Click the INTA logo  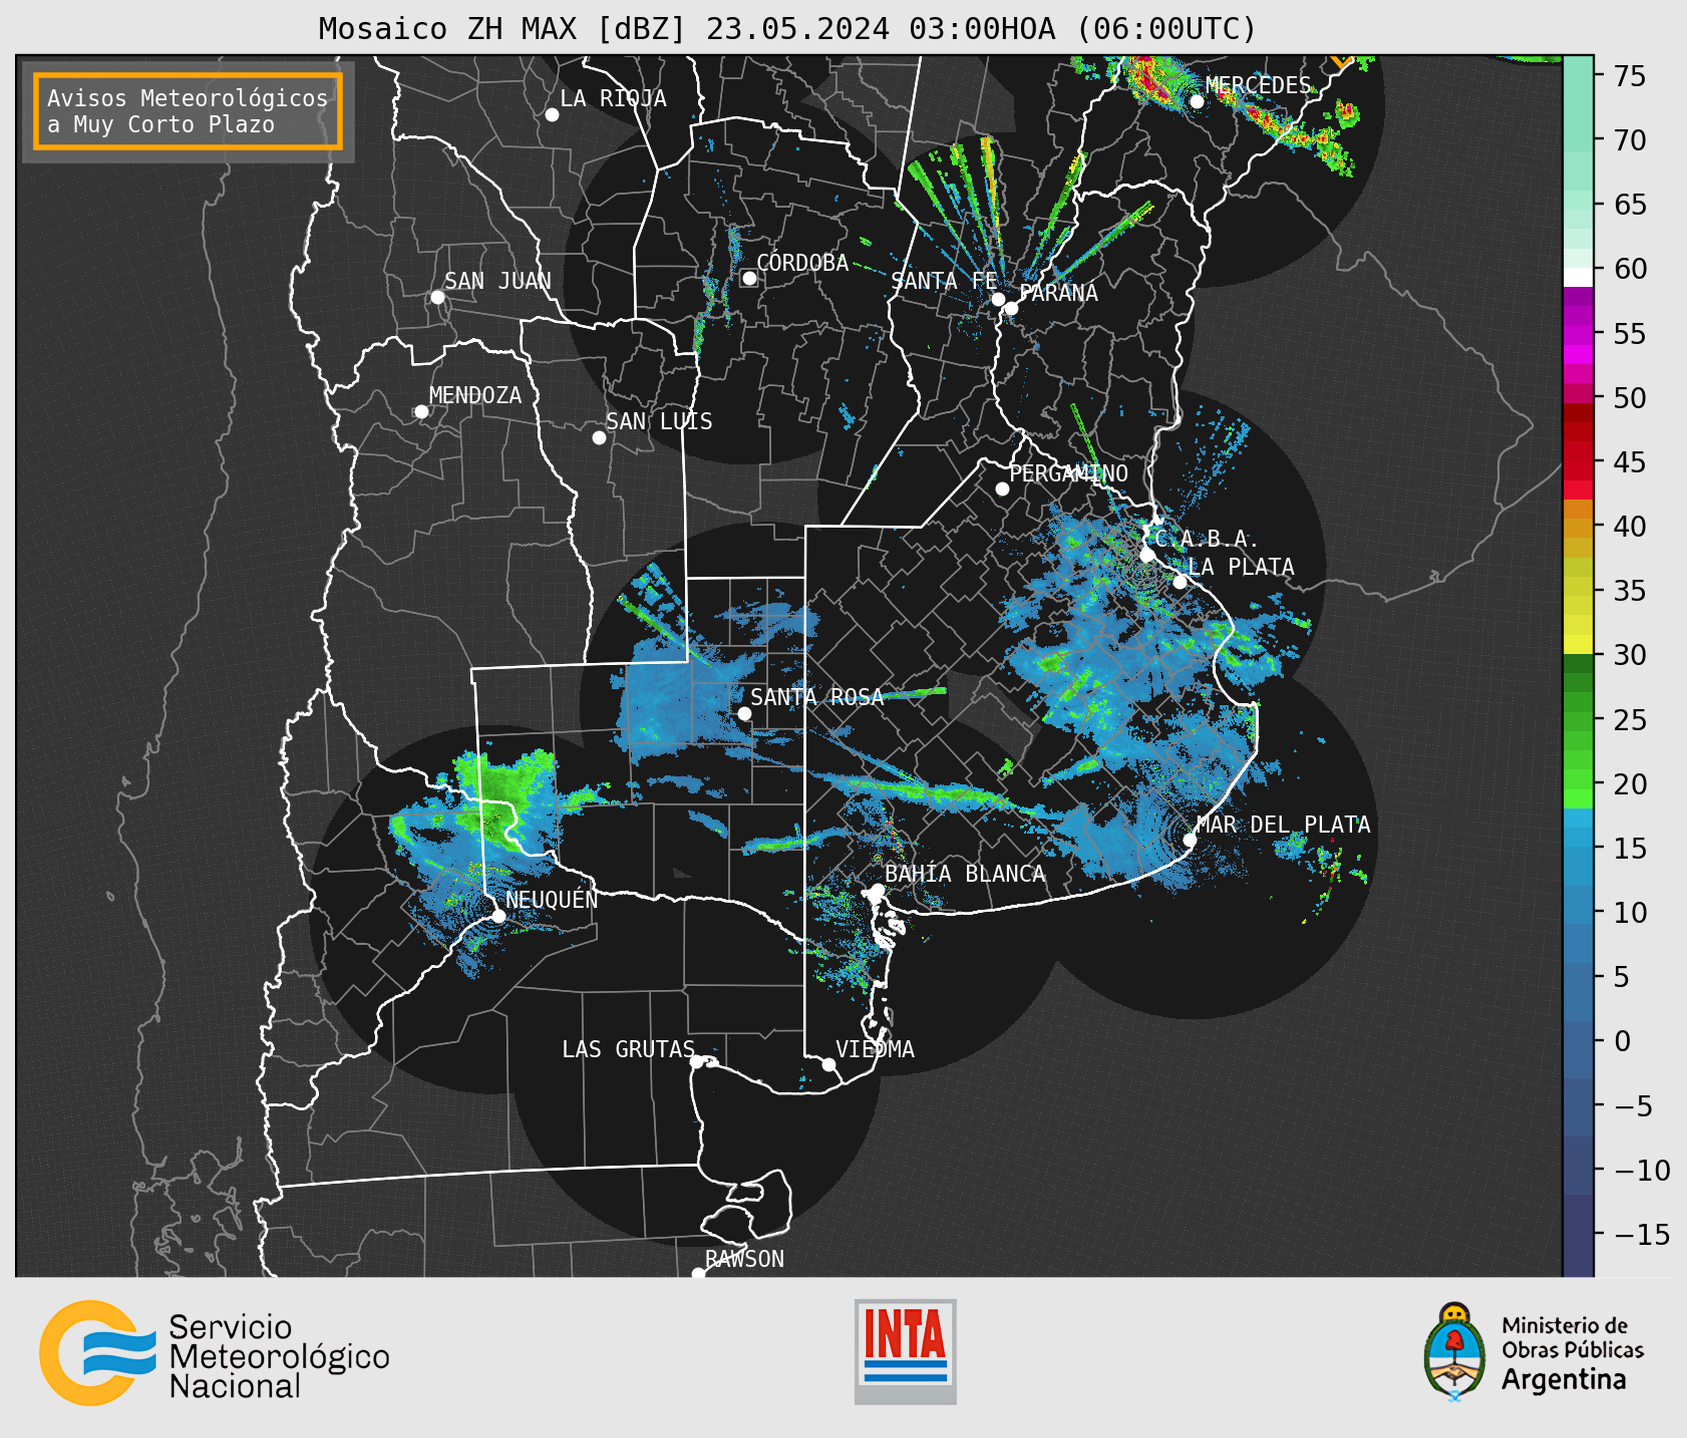(905, 1351)
